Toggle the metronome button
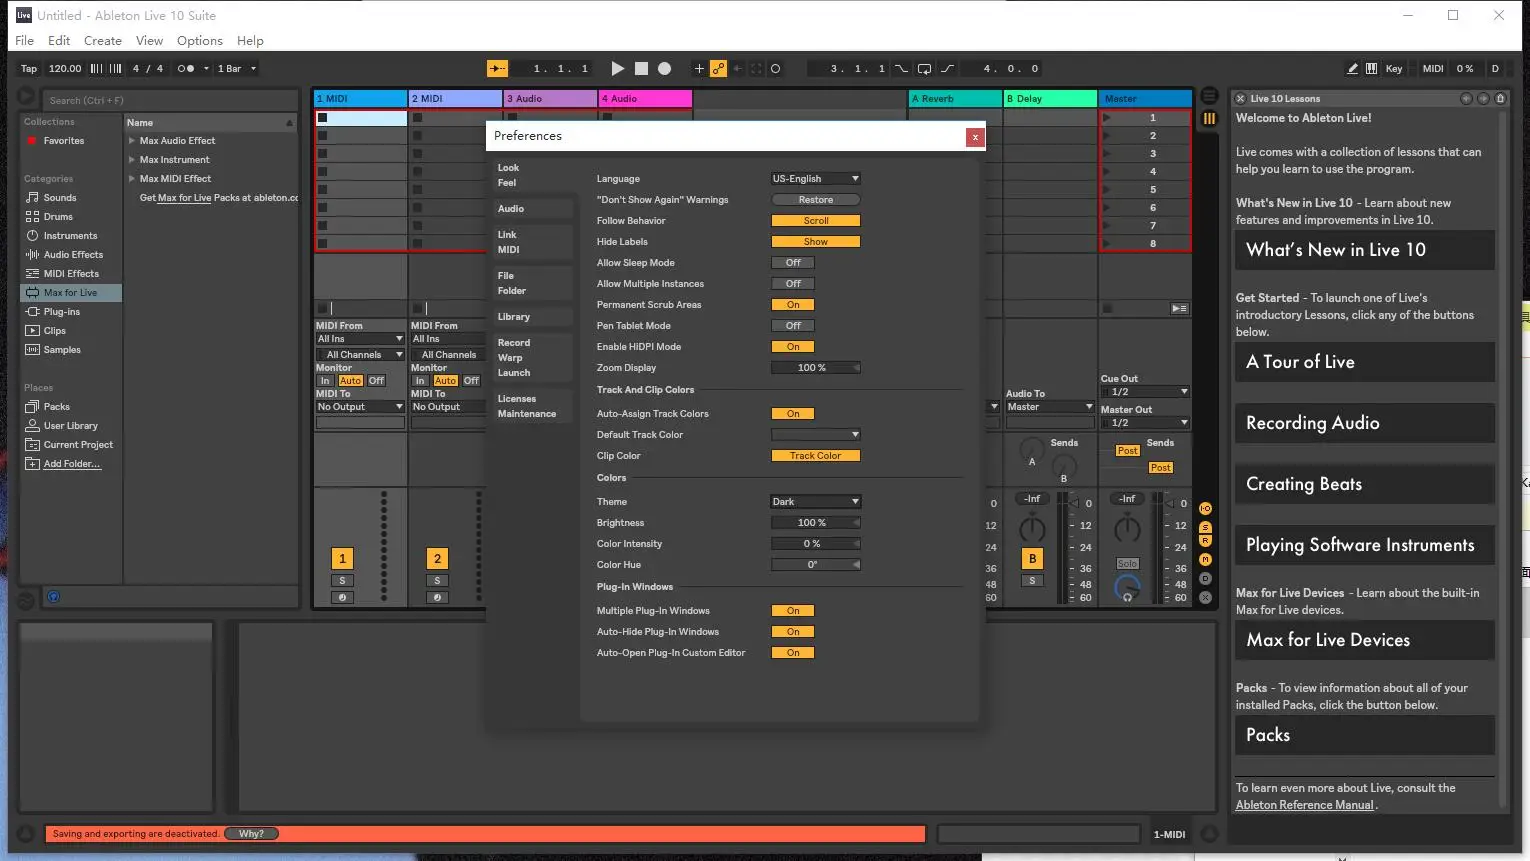This screenshot has height=861, width=1530. [185, 68]
